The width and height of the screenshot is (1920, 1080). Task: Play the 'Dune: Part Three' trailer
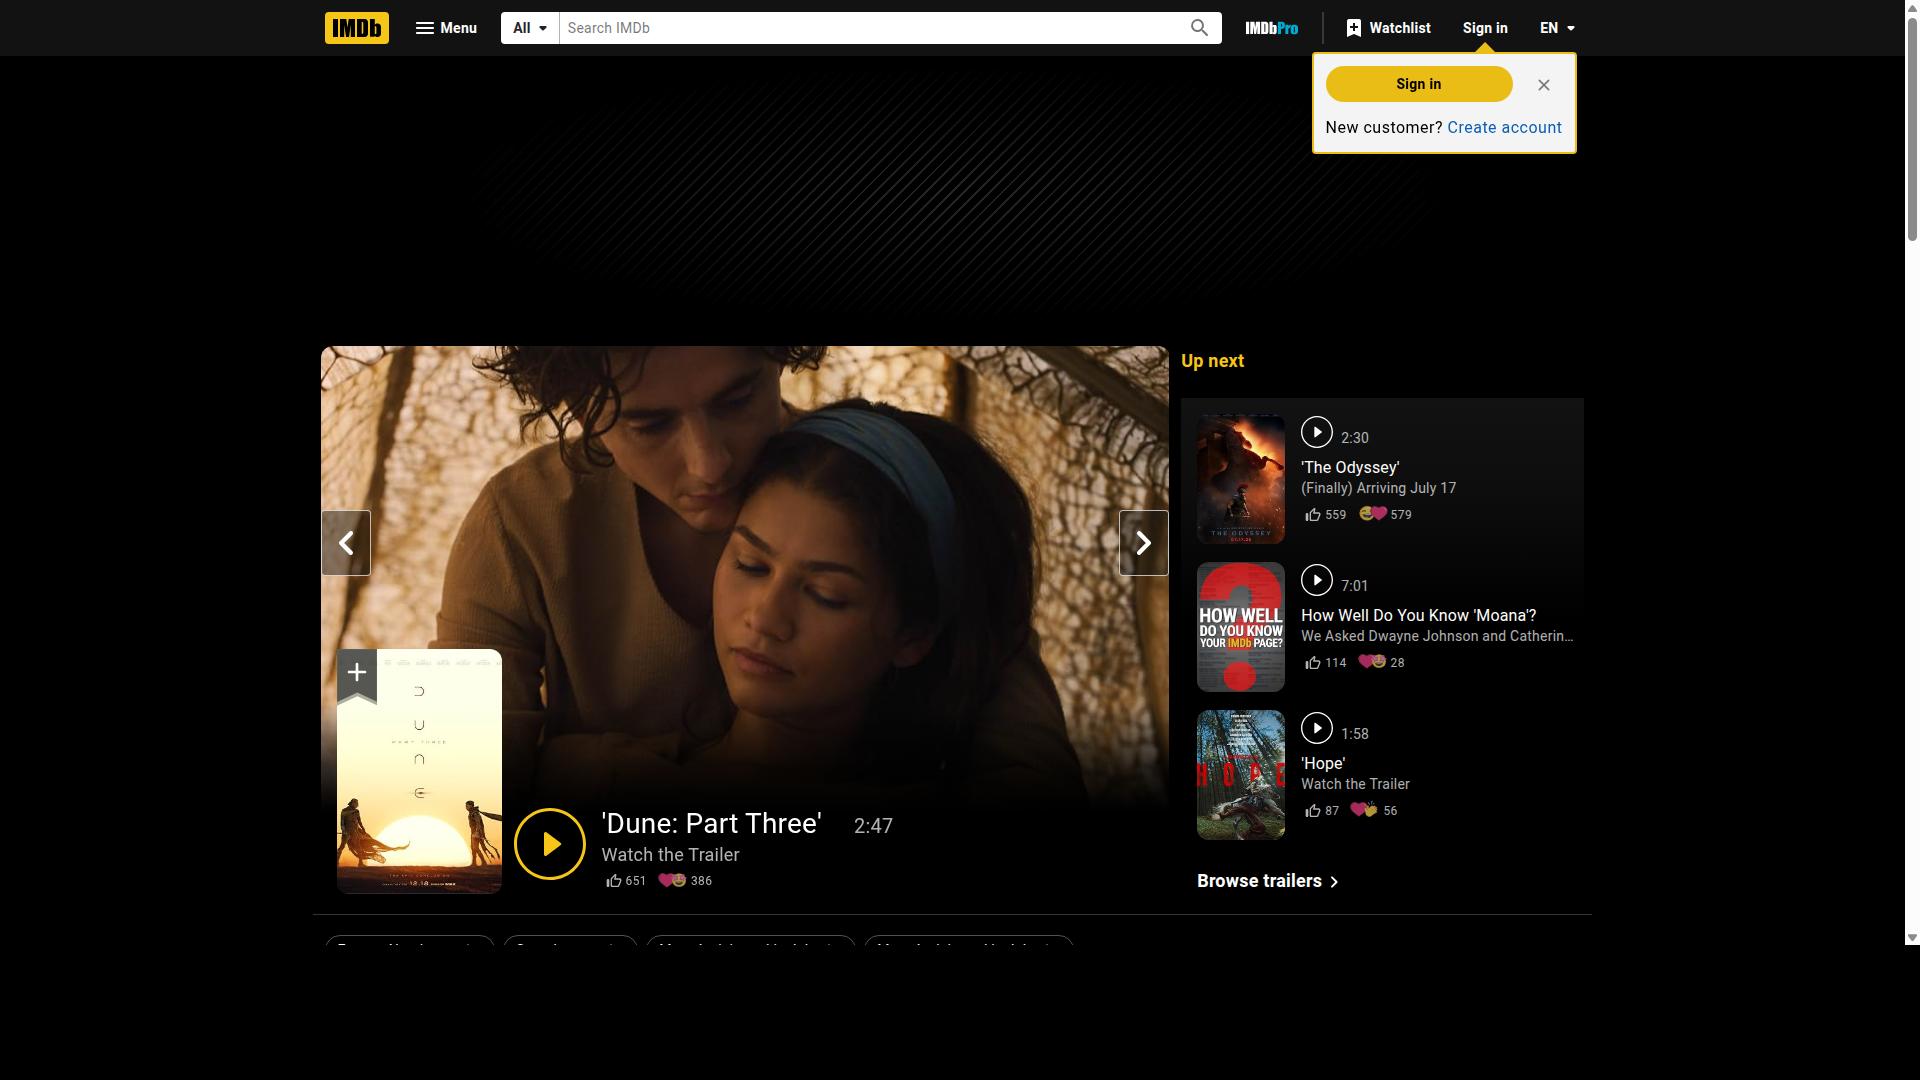550,844
